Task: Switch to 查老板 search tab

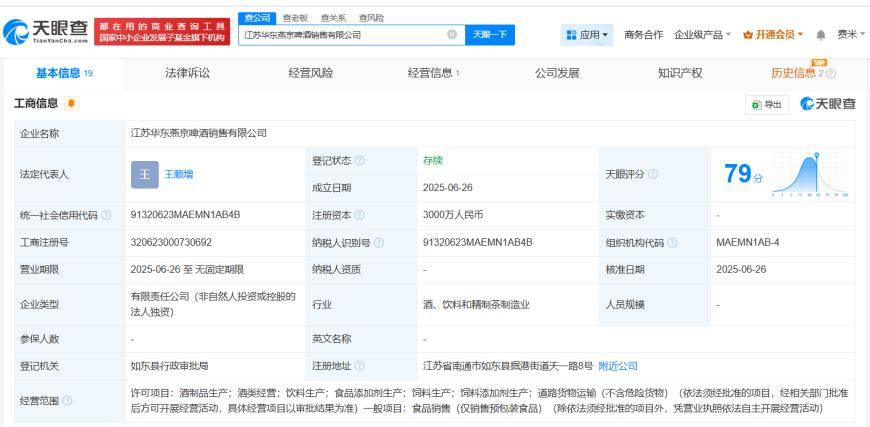Action: point(295,18)
